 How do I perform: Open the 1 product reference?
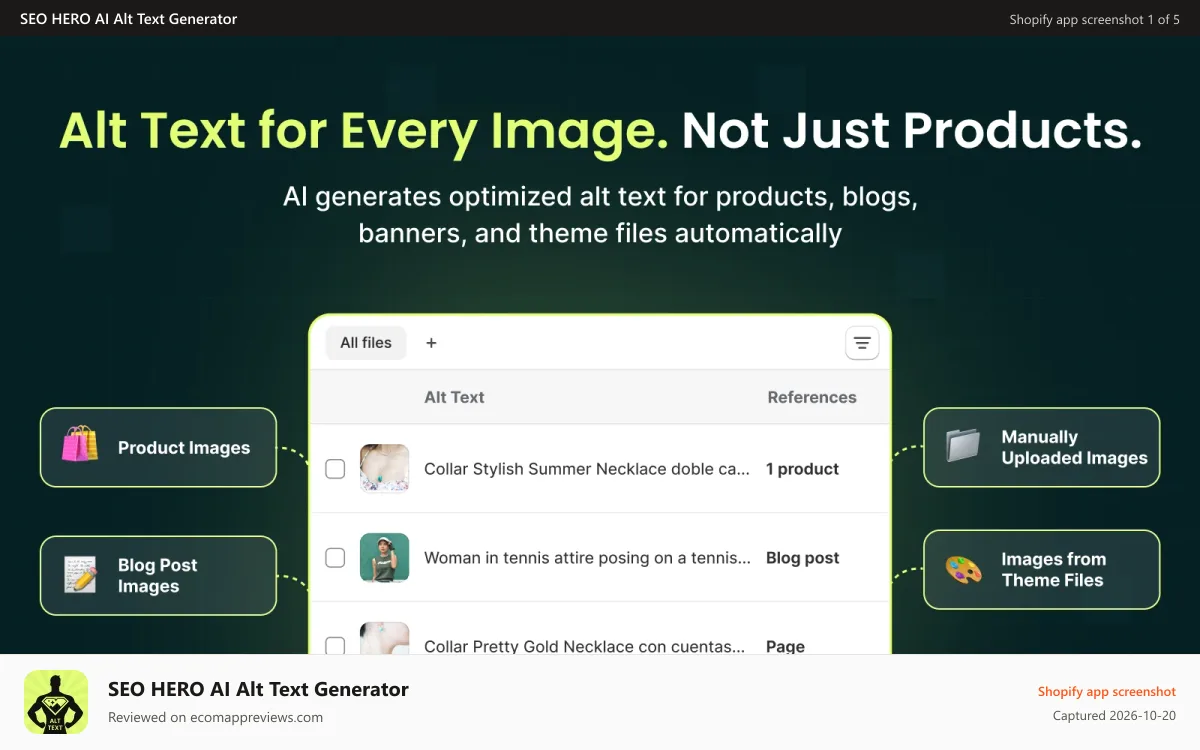pos(802,469)
